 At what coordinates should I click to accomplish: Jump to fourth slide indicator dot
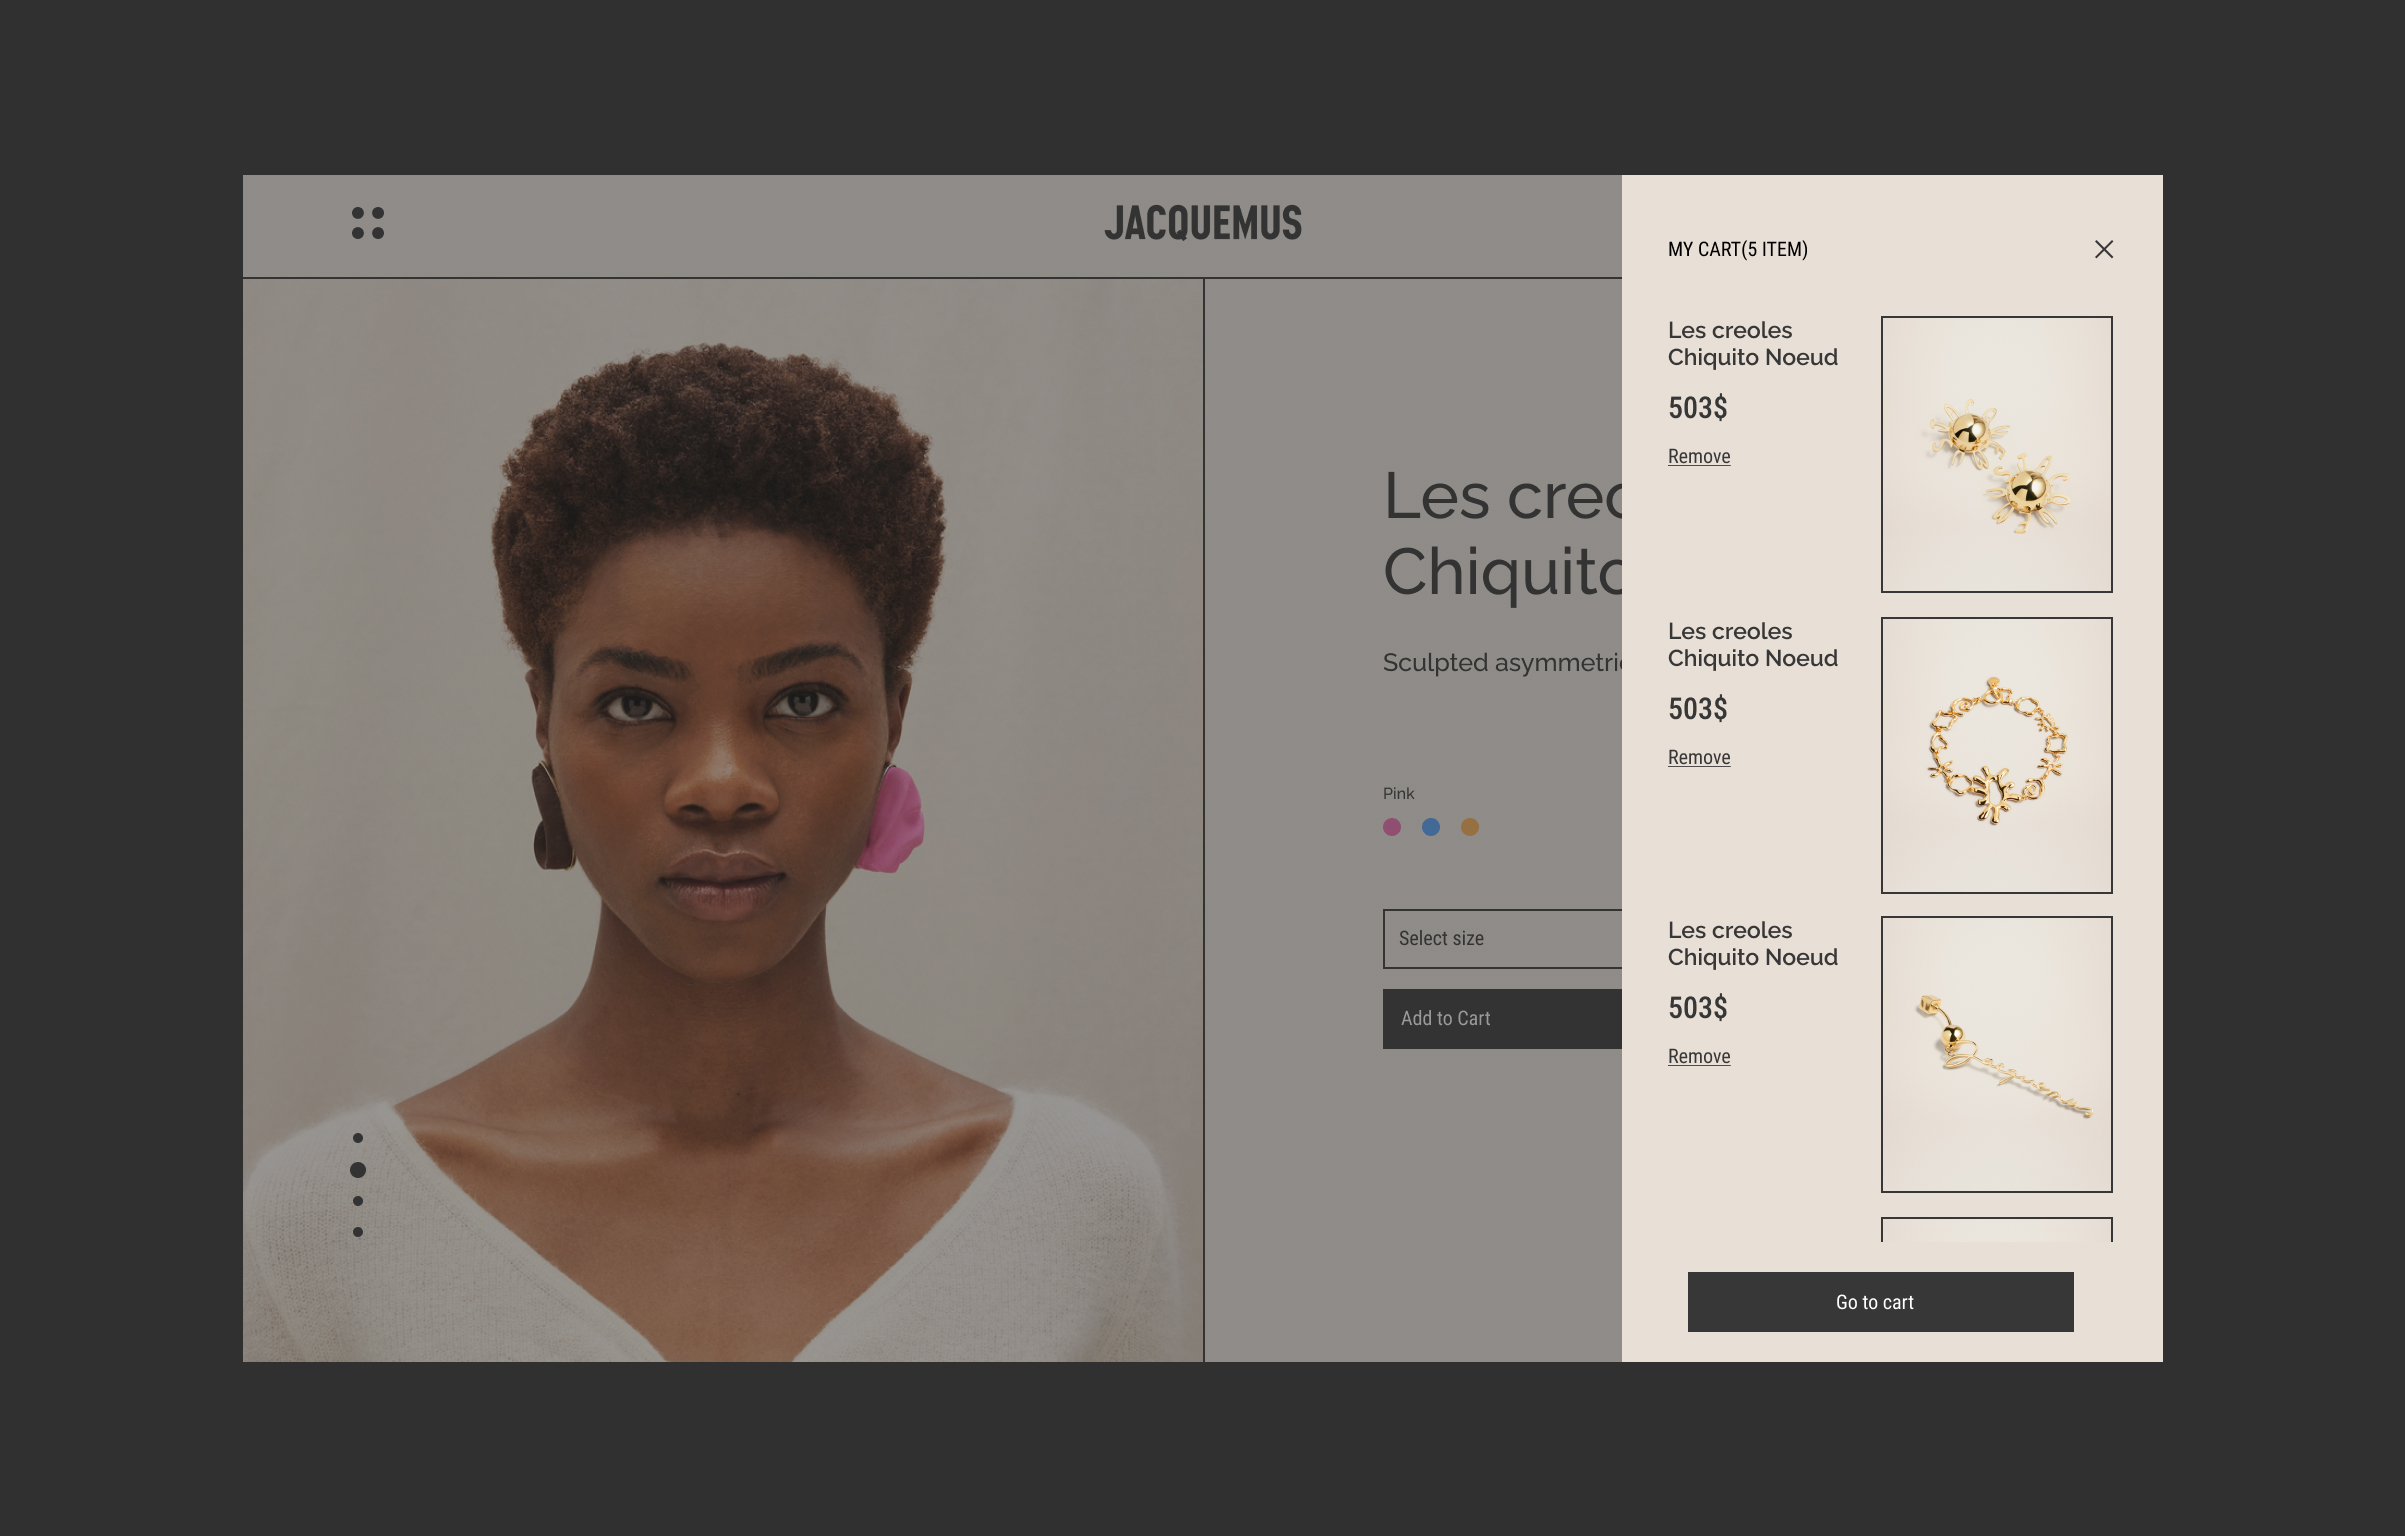[358, 1232]
